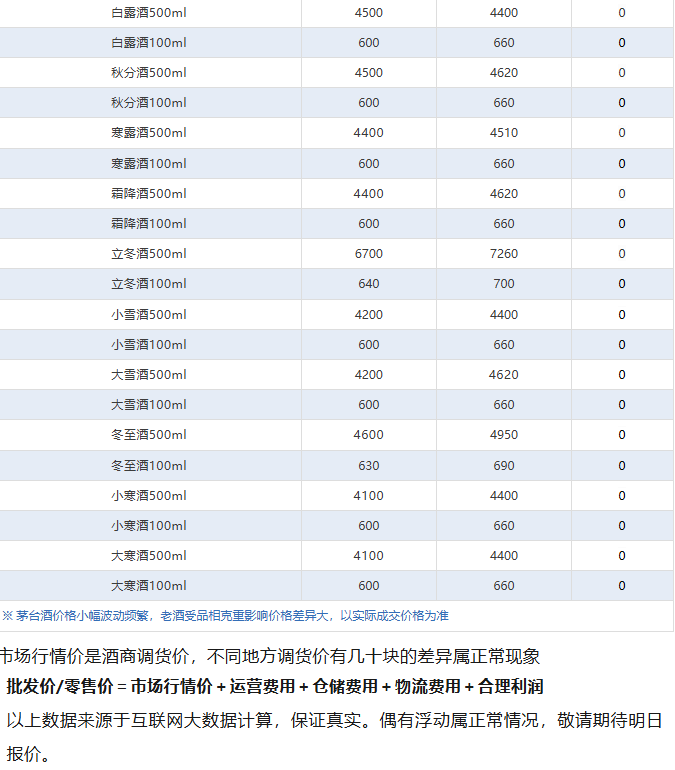Click the blue 茅台酒价格 disclaimer note
Screen dimensions: 675x770
pyautogui.click(x=225, y=616)
